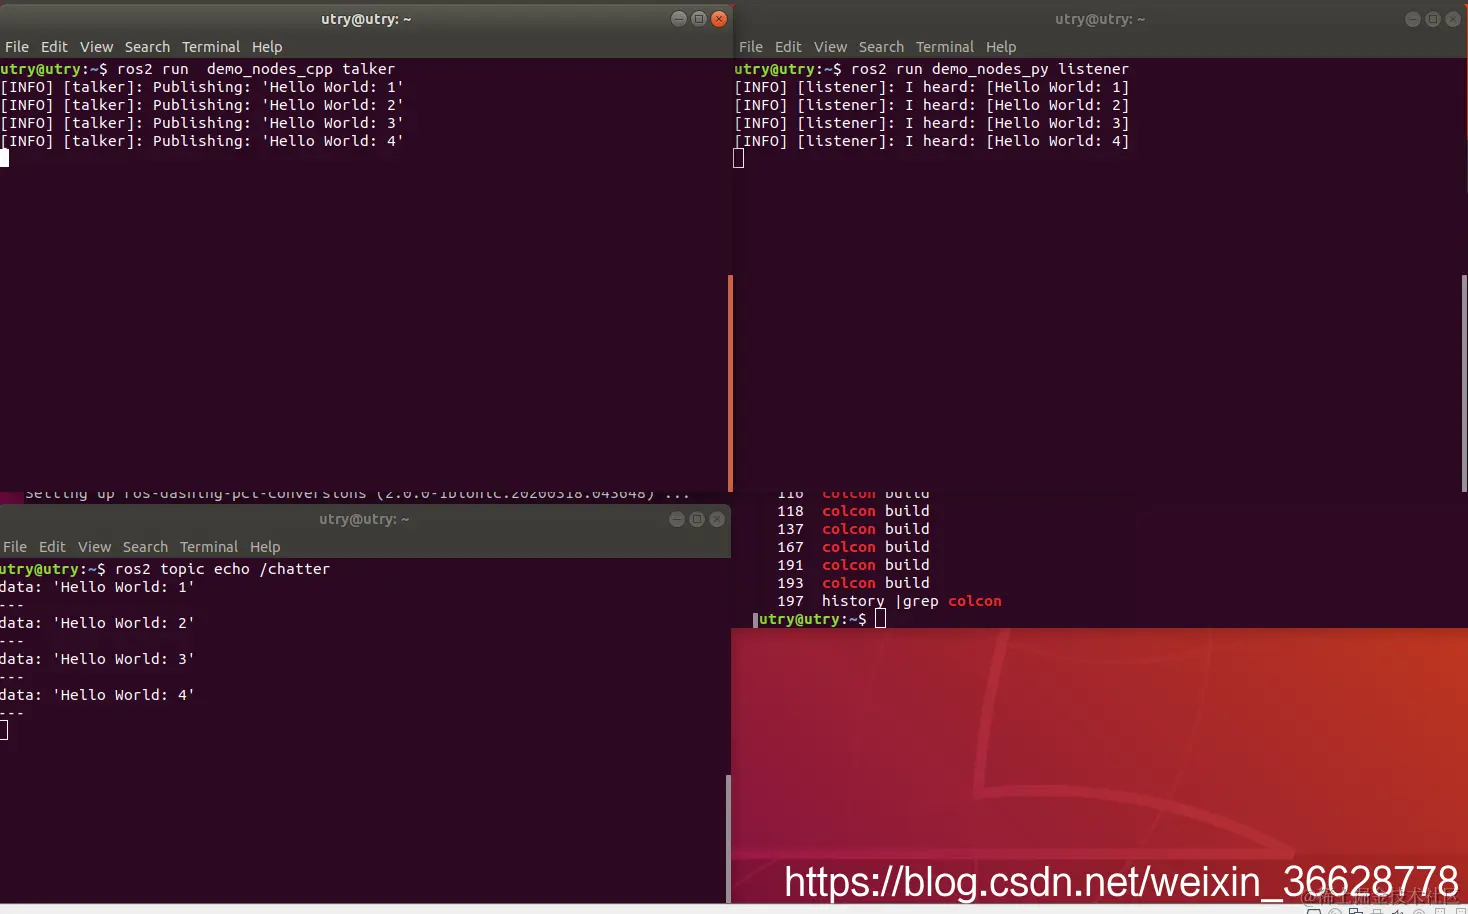
Task: Open Edit menu in talker terminal
Action: click(54, 47)
